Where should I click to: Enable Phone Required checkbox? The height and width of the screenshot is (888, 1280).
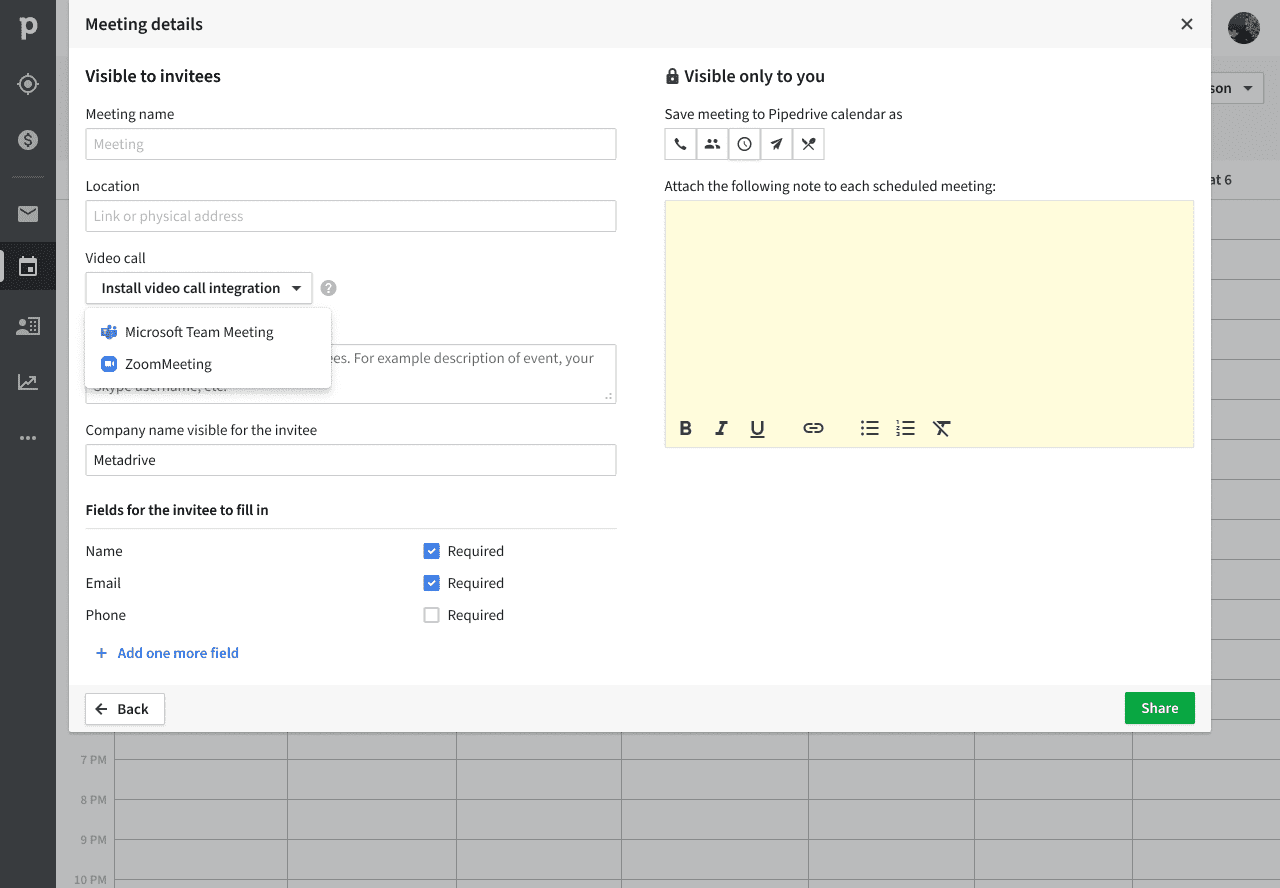tap(432, 615)
